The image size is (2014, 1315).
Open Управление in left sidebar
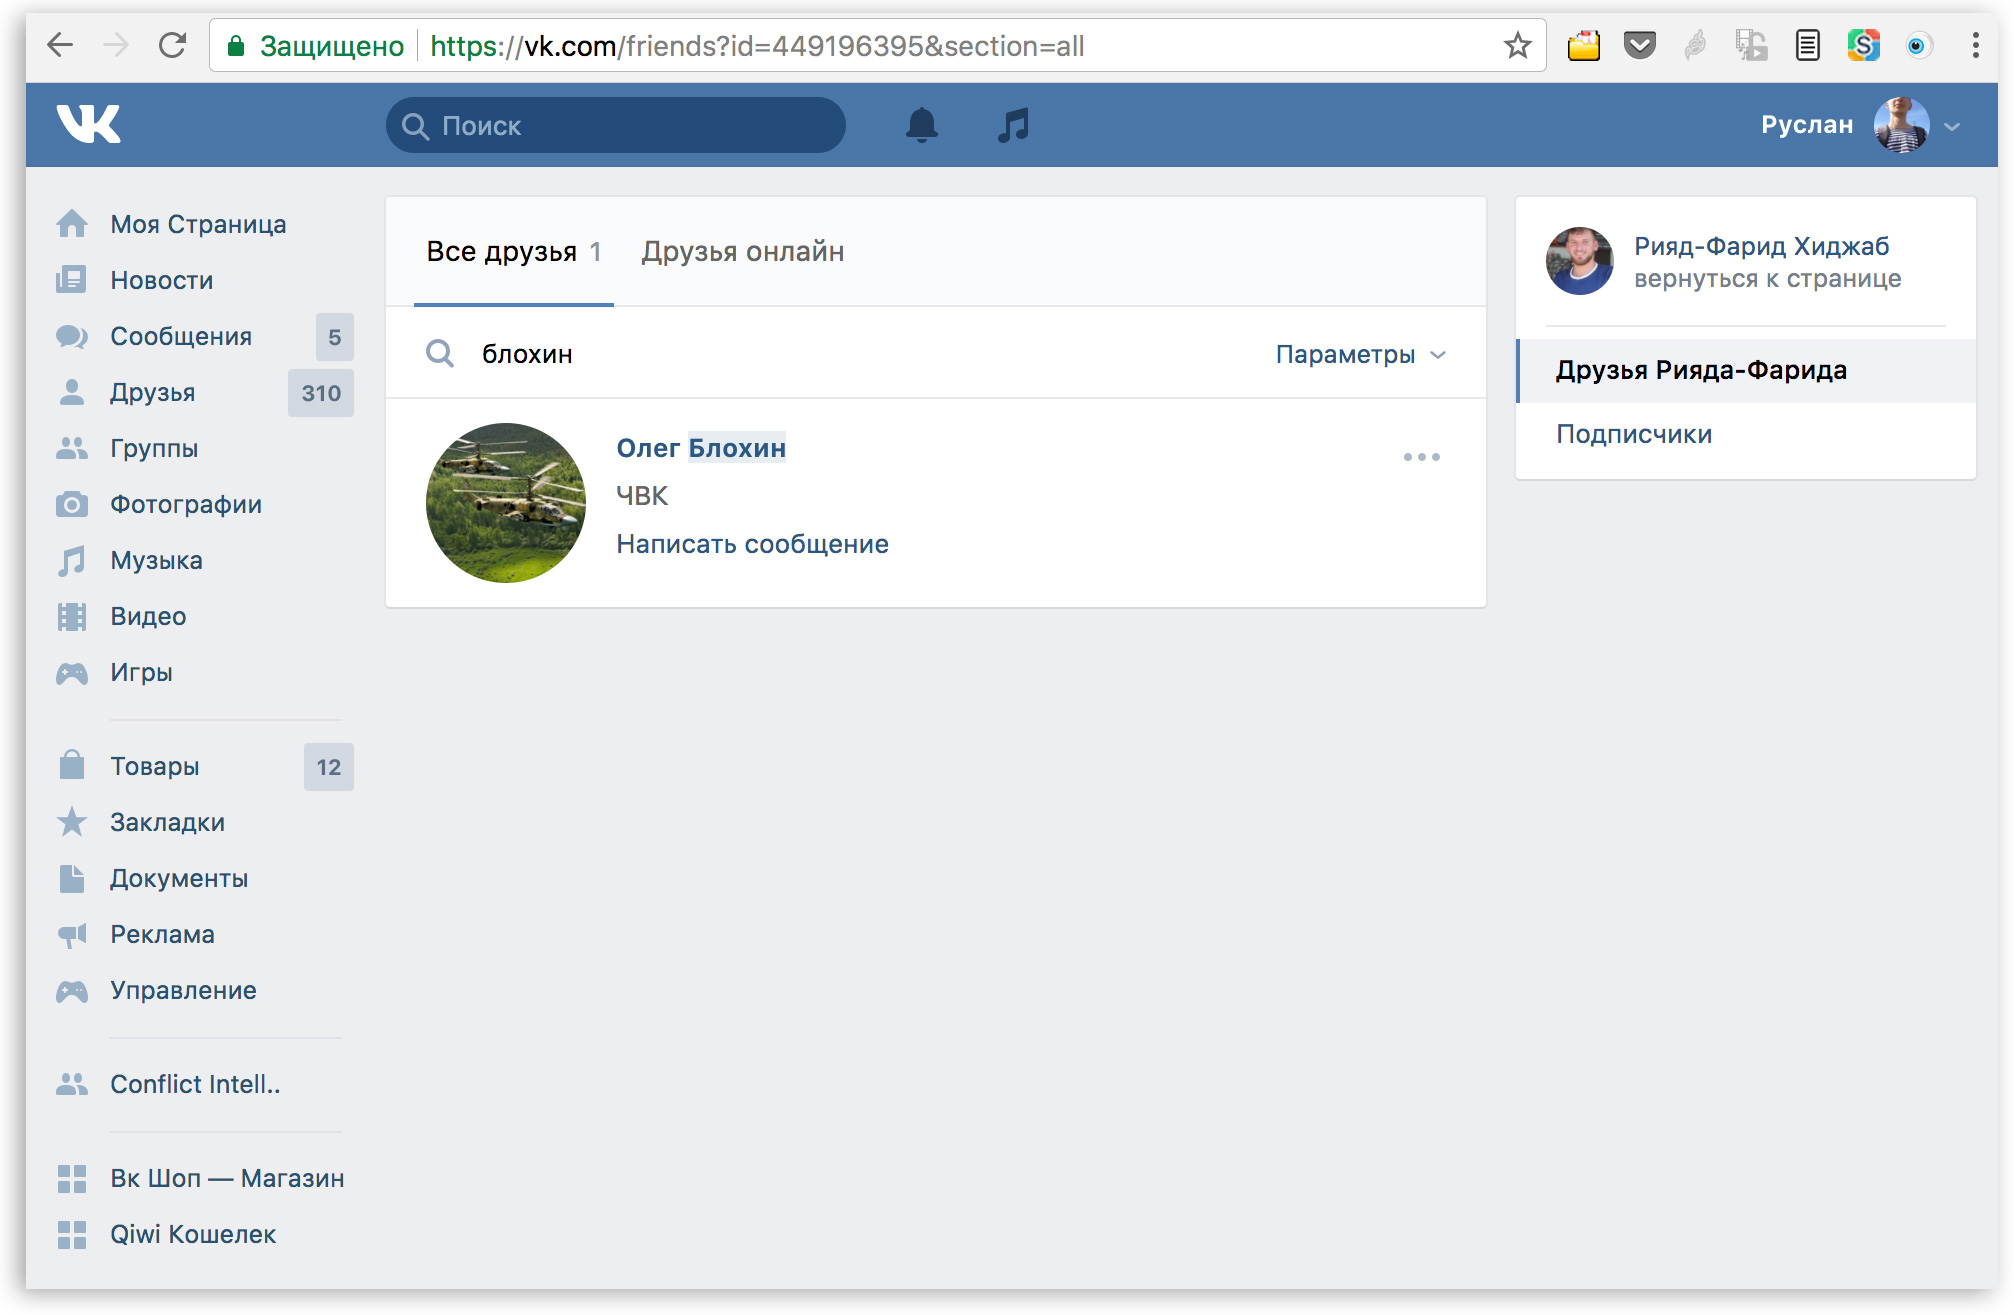[183, 990]
